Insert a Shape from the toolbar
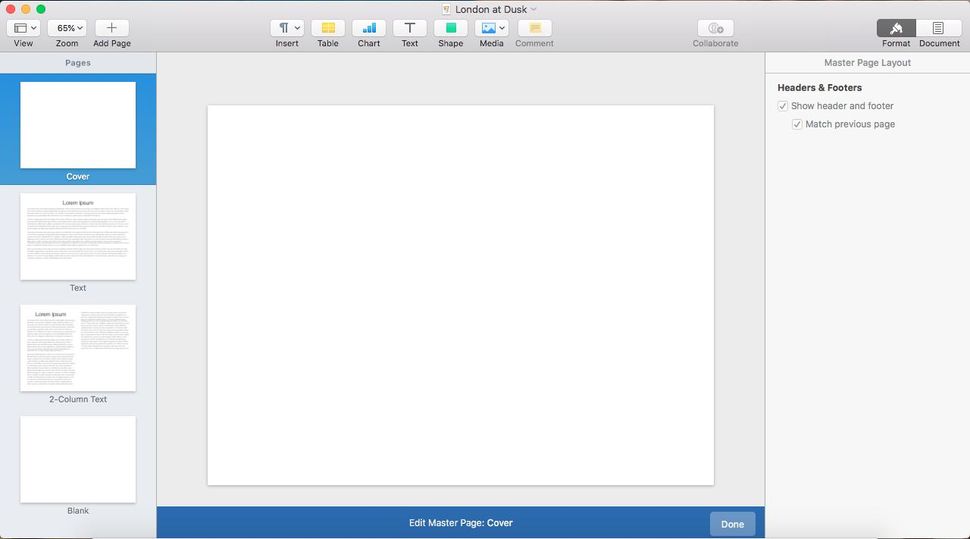 450,28
